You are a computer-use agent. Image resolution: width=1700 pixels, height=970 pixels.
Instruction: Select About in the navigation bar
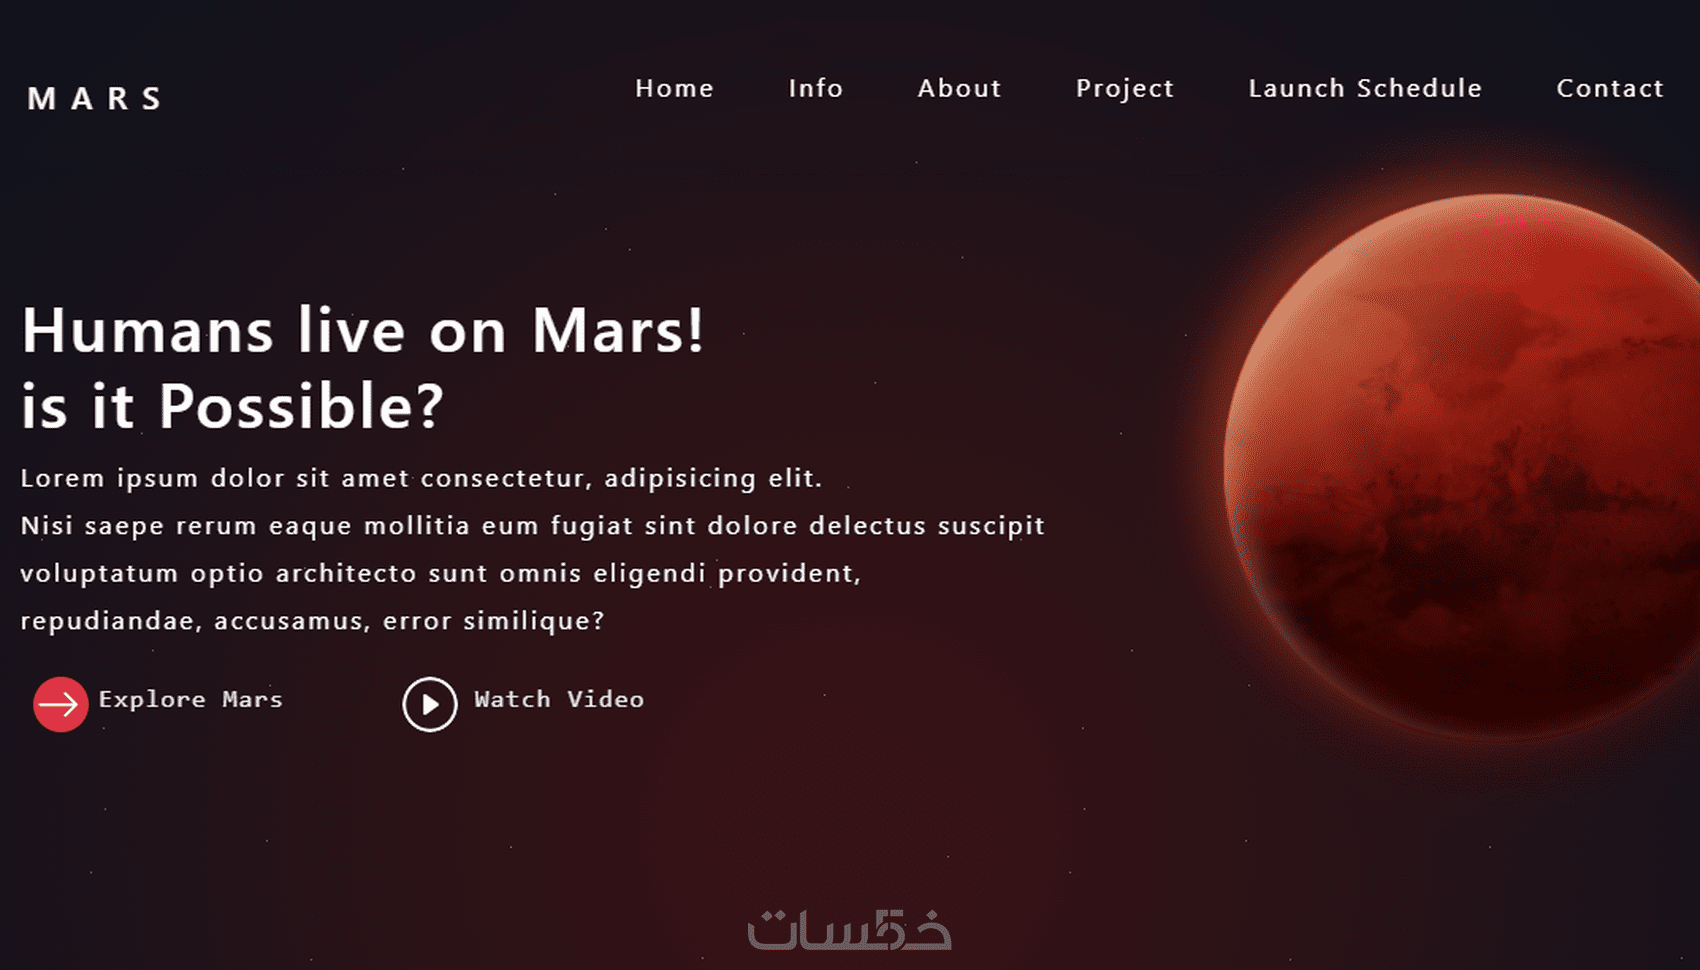960,88
